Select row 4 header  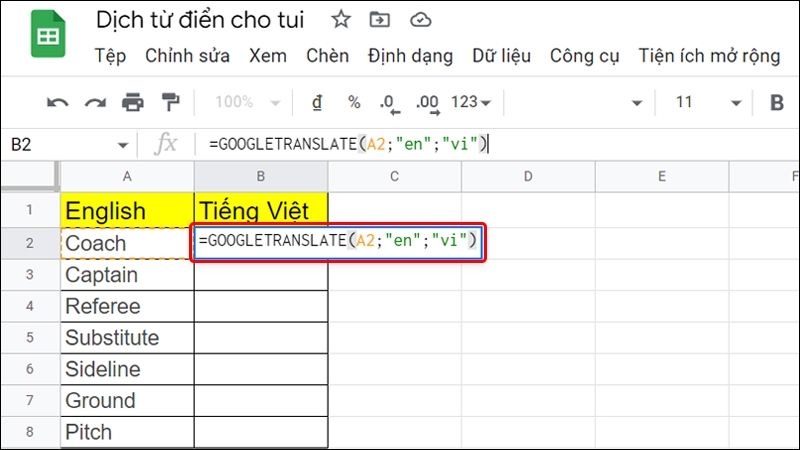pos(30,306)
